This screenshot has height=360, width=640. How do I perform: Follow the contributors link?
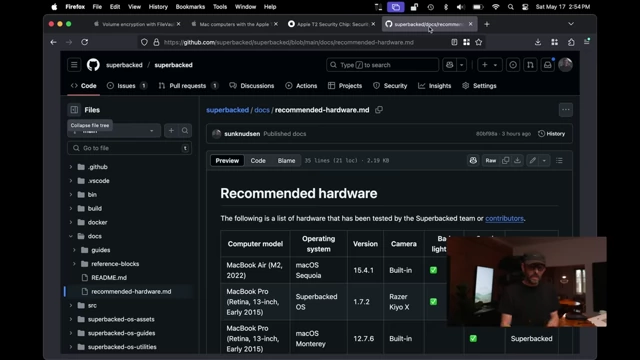[x=504, y=218]
